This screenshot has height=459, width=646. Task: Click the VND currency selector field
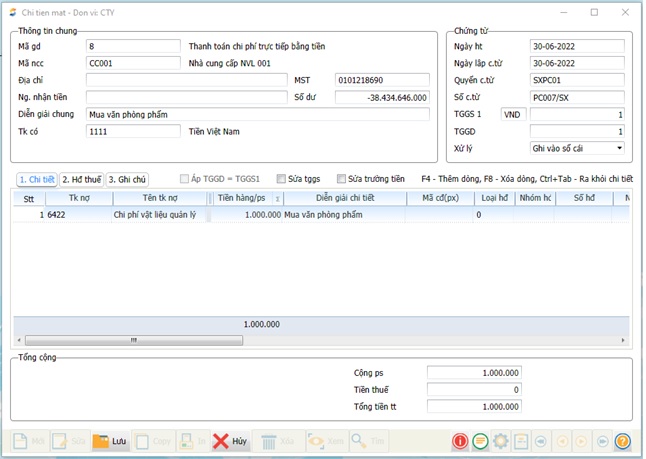point(513,114)
